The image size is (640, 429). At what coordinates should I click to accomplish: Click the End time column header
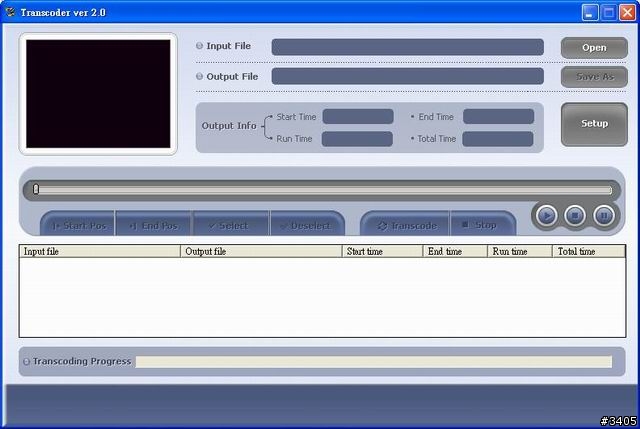pyautogui.click(x=455, y=251)
